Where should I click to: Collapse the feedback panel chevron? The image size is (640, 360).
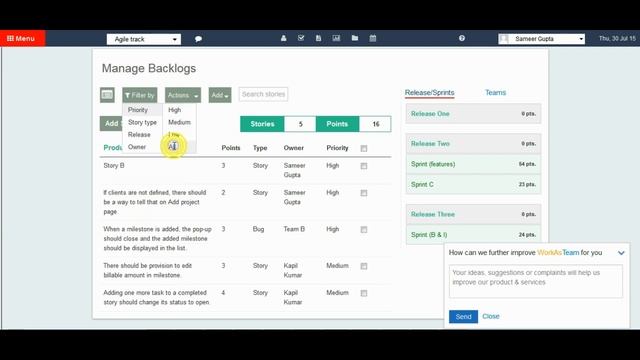[621, 253]
